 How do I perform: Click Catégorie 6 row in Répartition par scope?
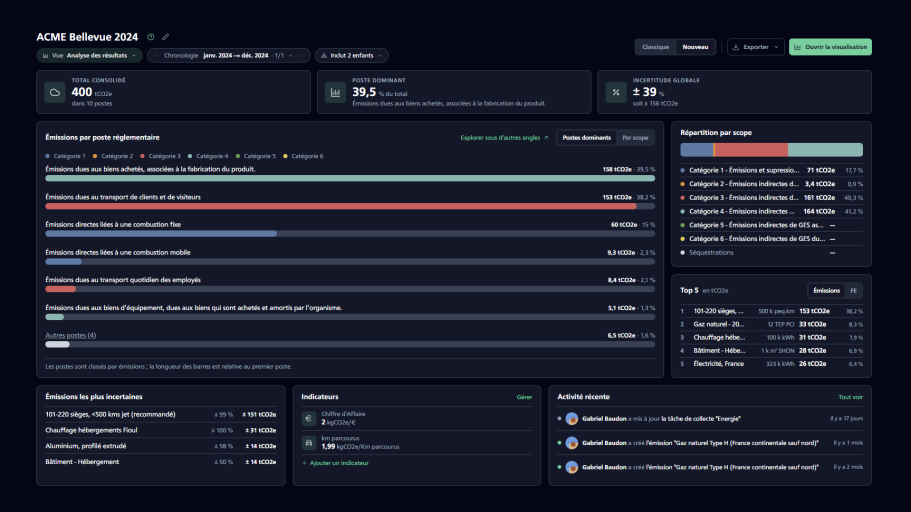[x=772, y=239]
